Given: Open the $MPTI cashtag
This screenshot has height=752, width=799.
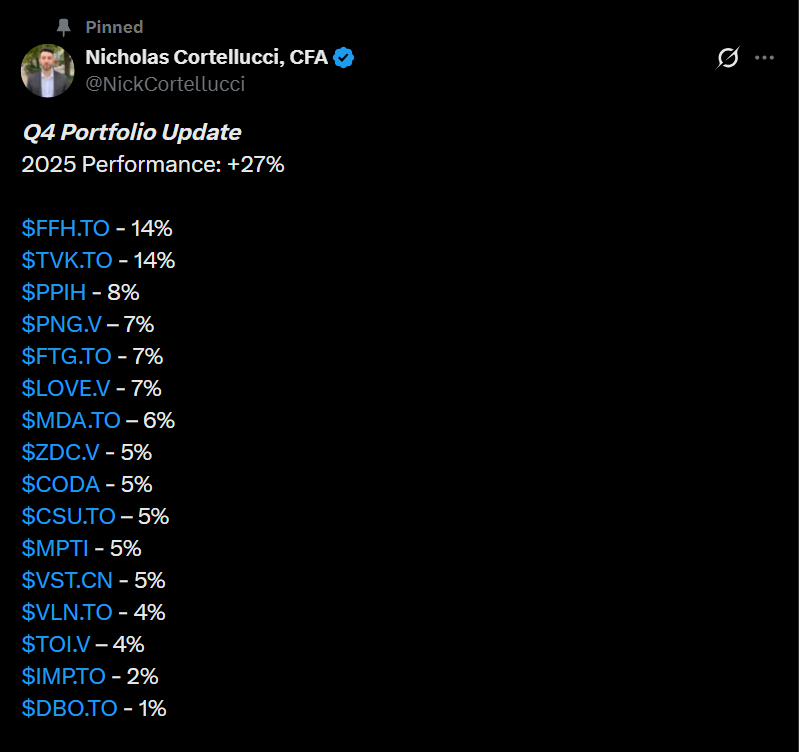Looking at the screenshot, I should click(56, 548).
